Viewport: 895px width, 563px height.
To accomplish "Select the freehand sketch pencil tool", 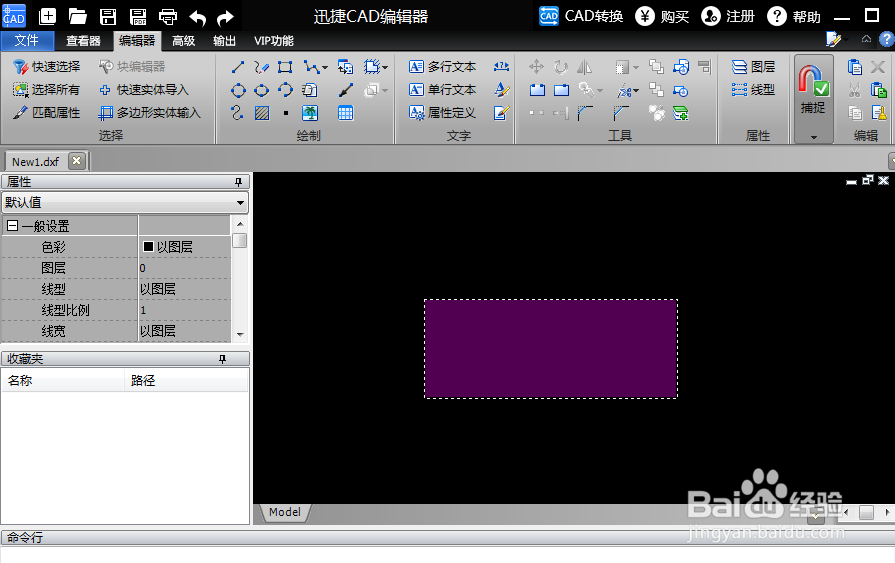I will (261, 67).
